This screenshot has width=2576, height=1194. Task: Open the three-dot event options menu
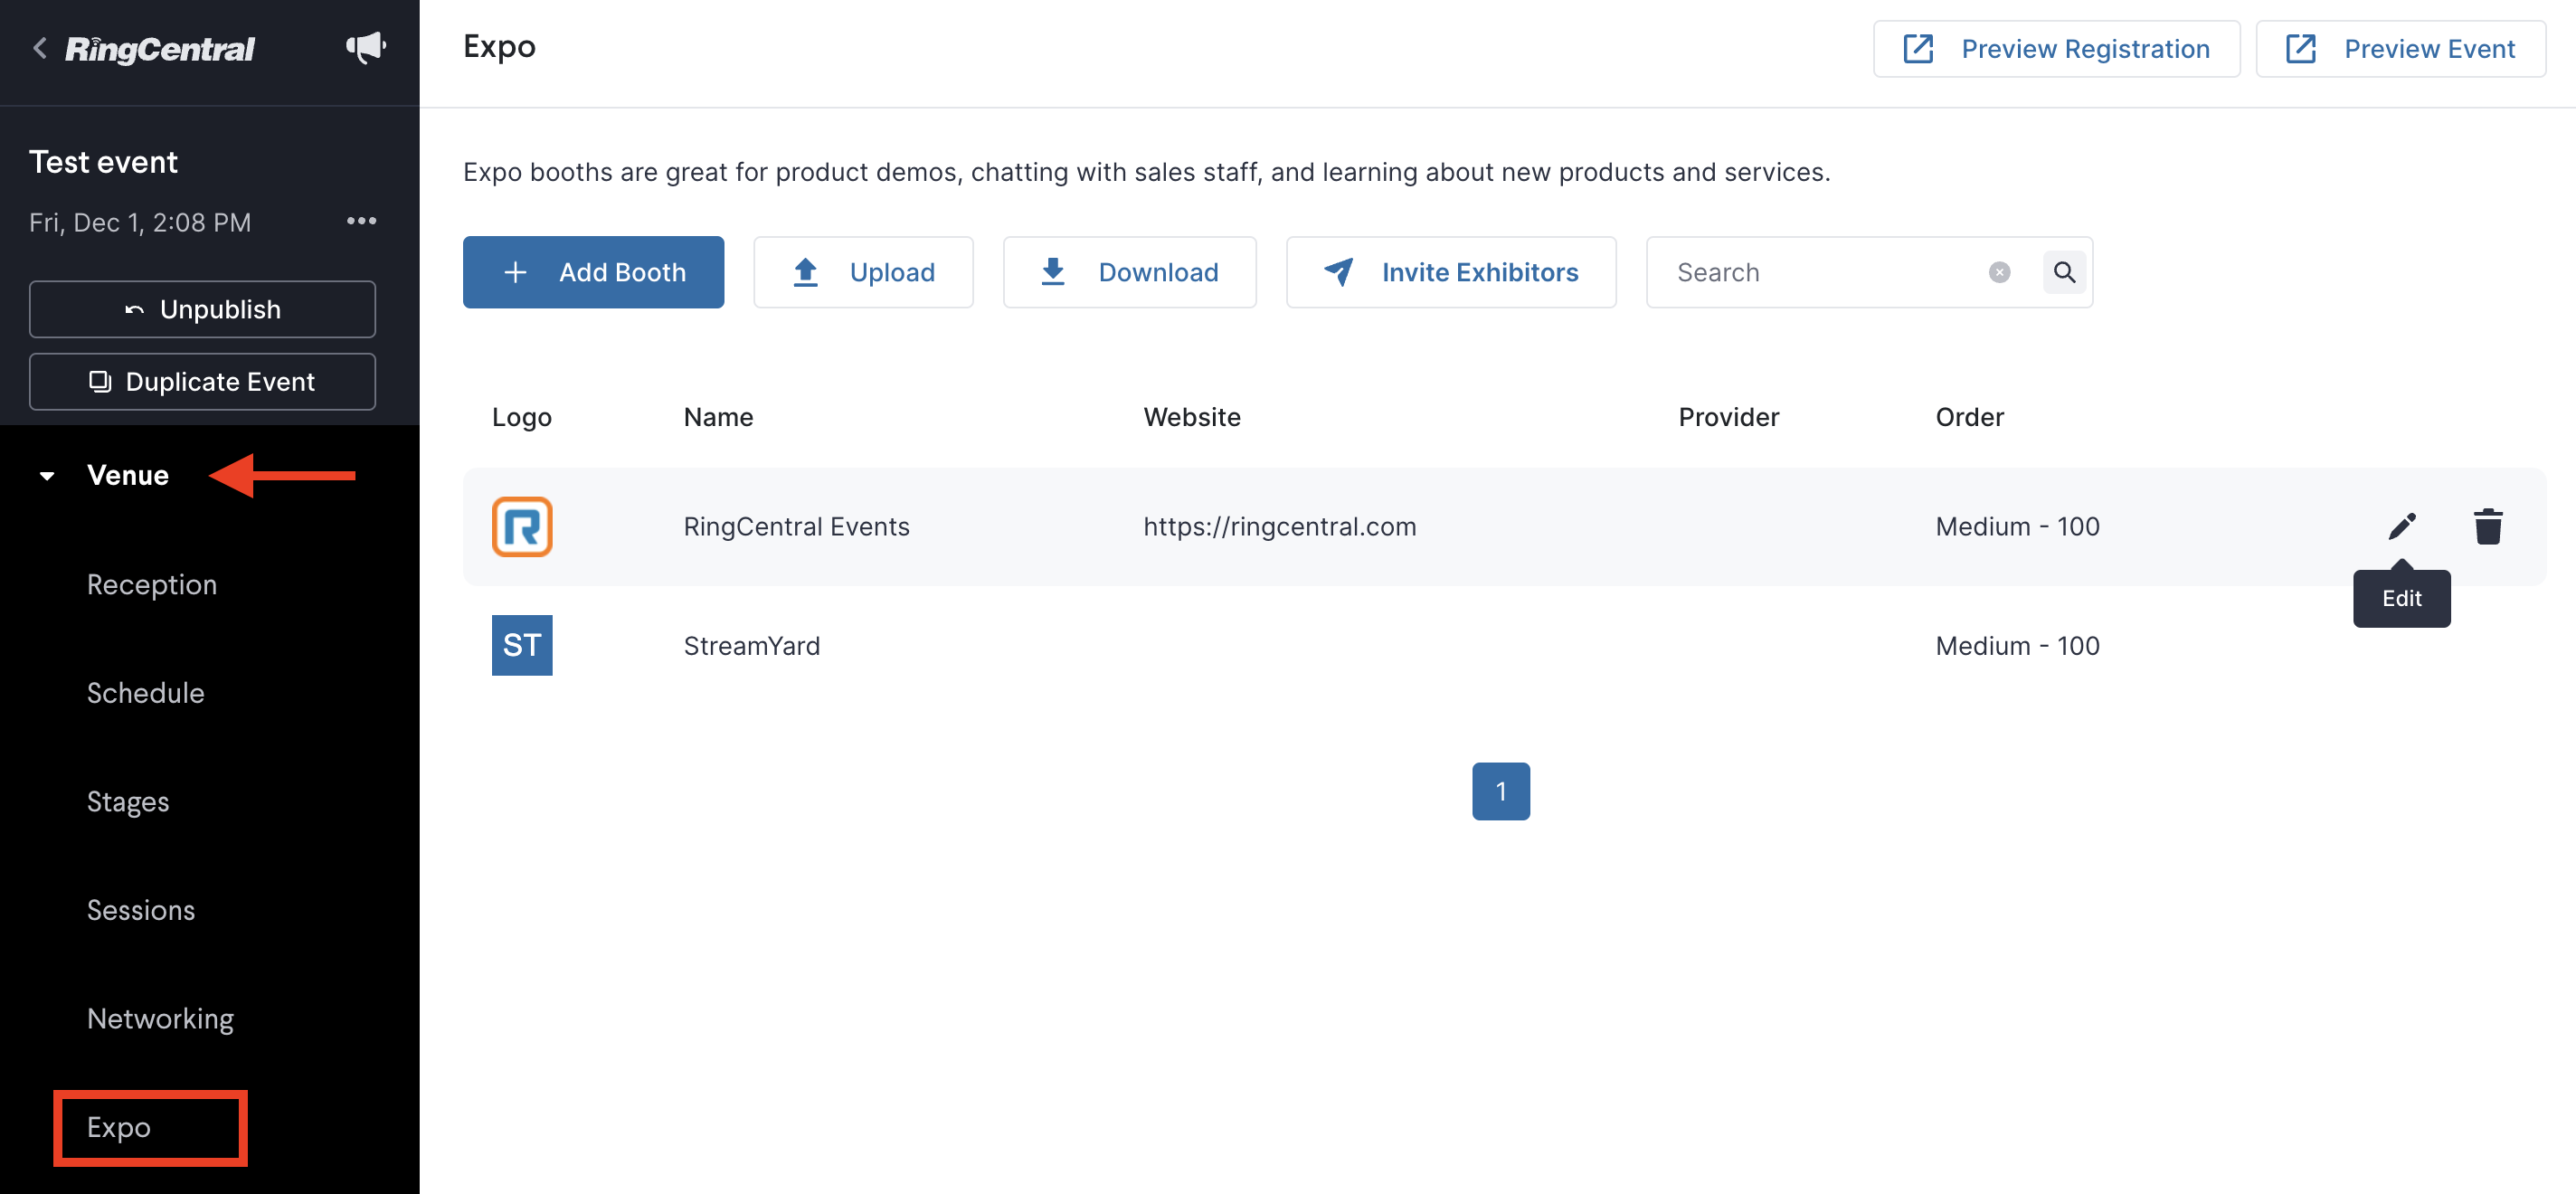(x=361, y=221)
